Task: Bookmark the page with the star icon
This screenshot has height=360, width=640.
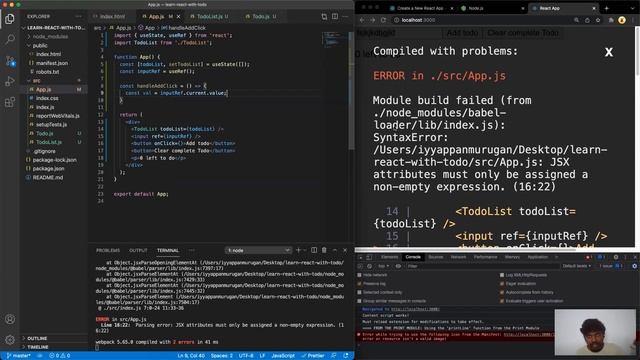Action: click(x=598, y=20)
